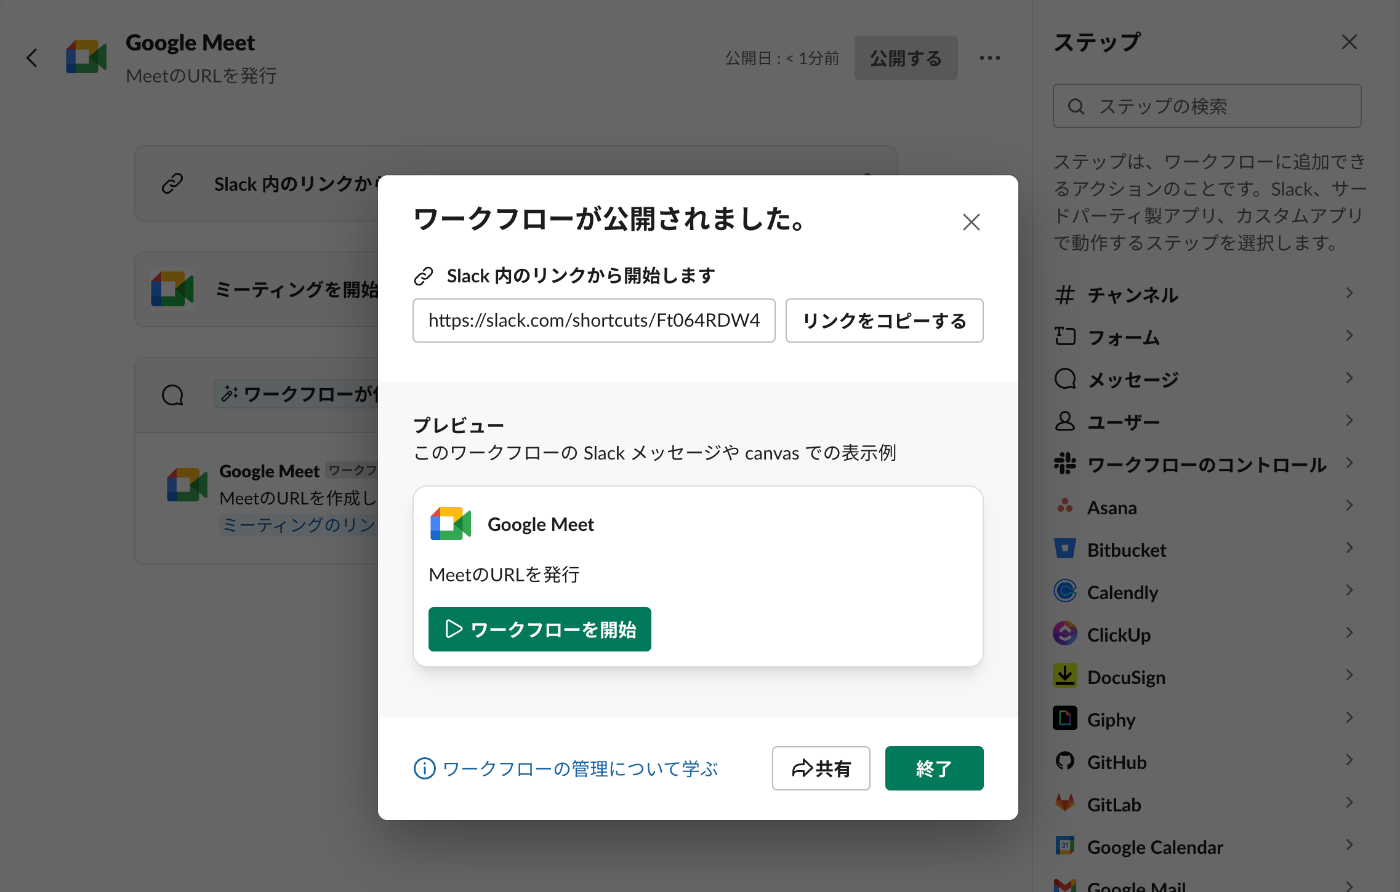
Task: Close the ステップ side panel
Action: [x=1349, y=42]
